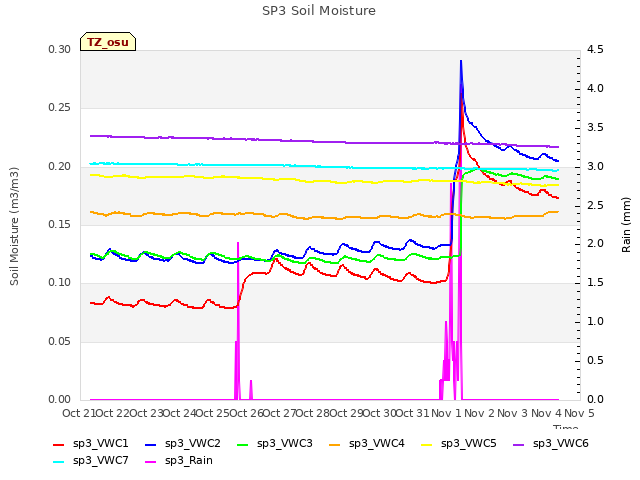
Task: Click the sp3_VWC6 legend entry
Action: click(x=551, y=444)
